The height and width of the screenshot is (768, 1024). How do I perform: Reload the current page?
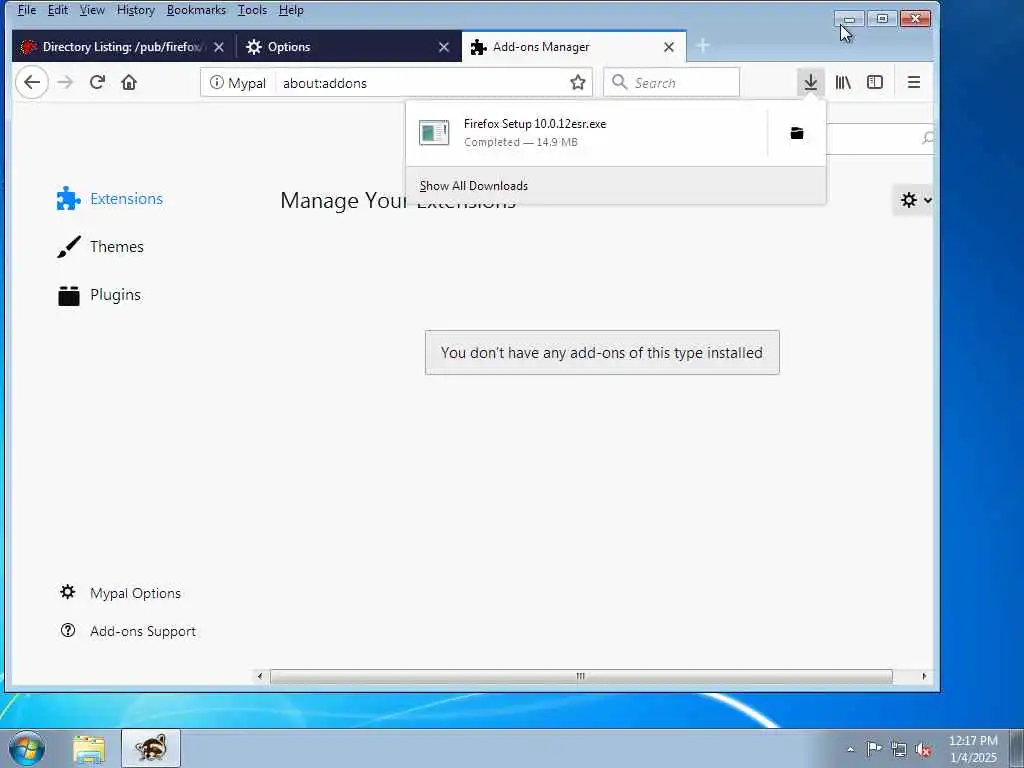[97, 82]
